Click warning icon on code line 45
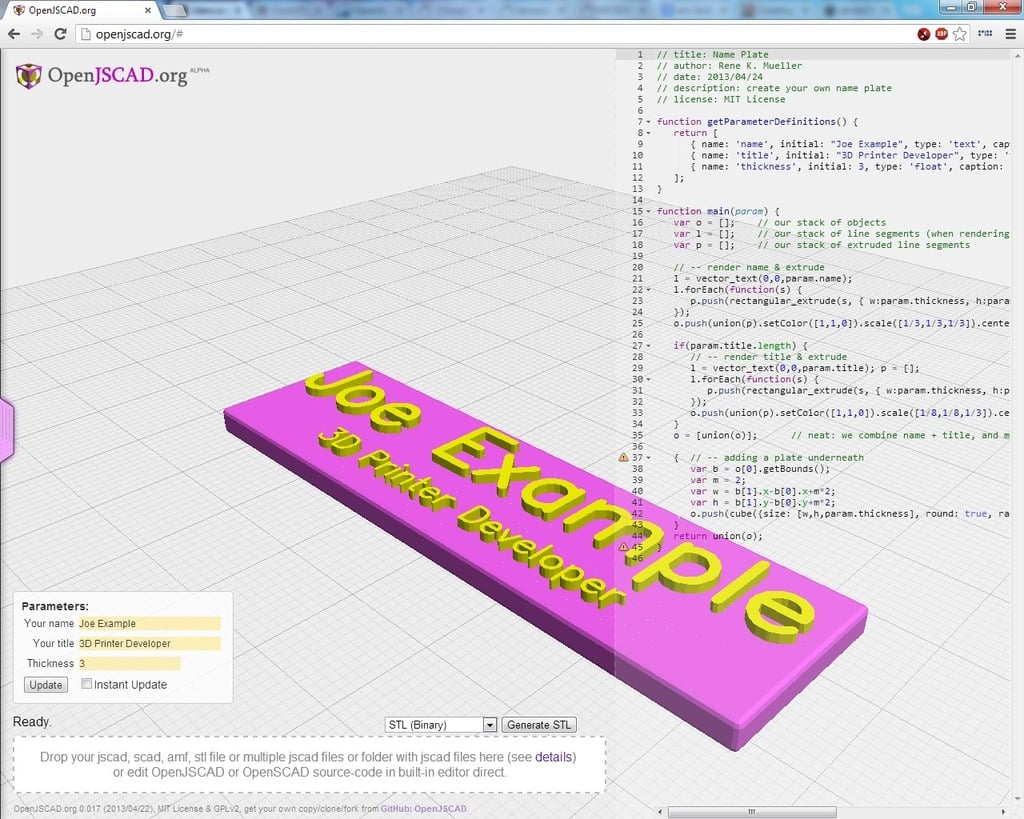The width and height of the screenshot is (1024, 819). (624, 547)
